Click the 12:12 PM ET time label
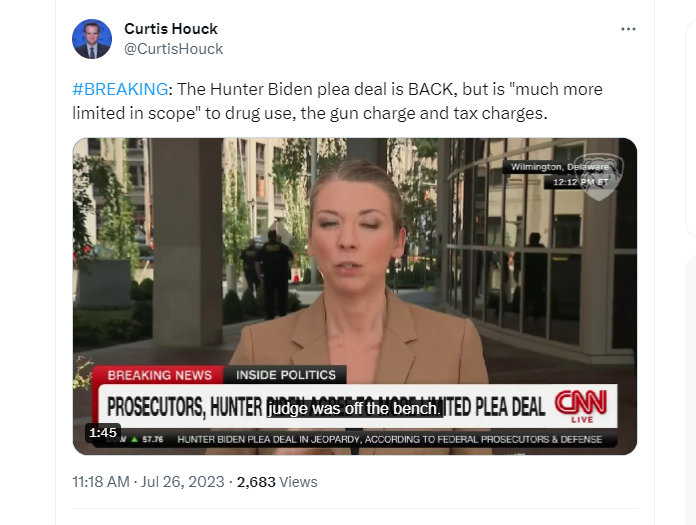This screenshot has height=525, width=696. (x=580, y=182)
